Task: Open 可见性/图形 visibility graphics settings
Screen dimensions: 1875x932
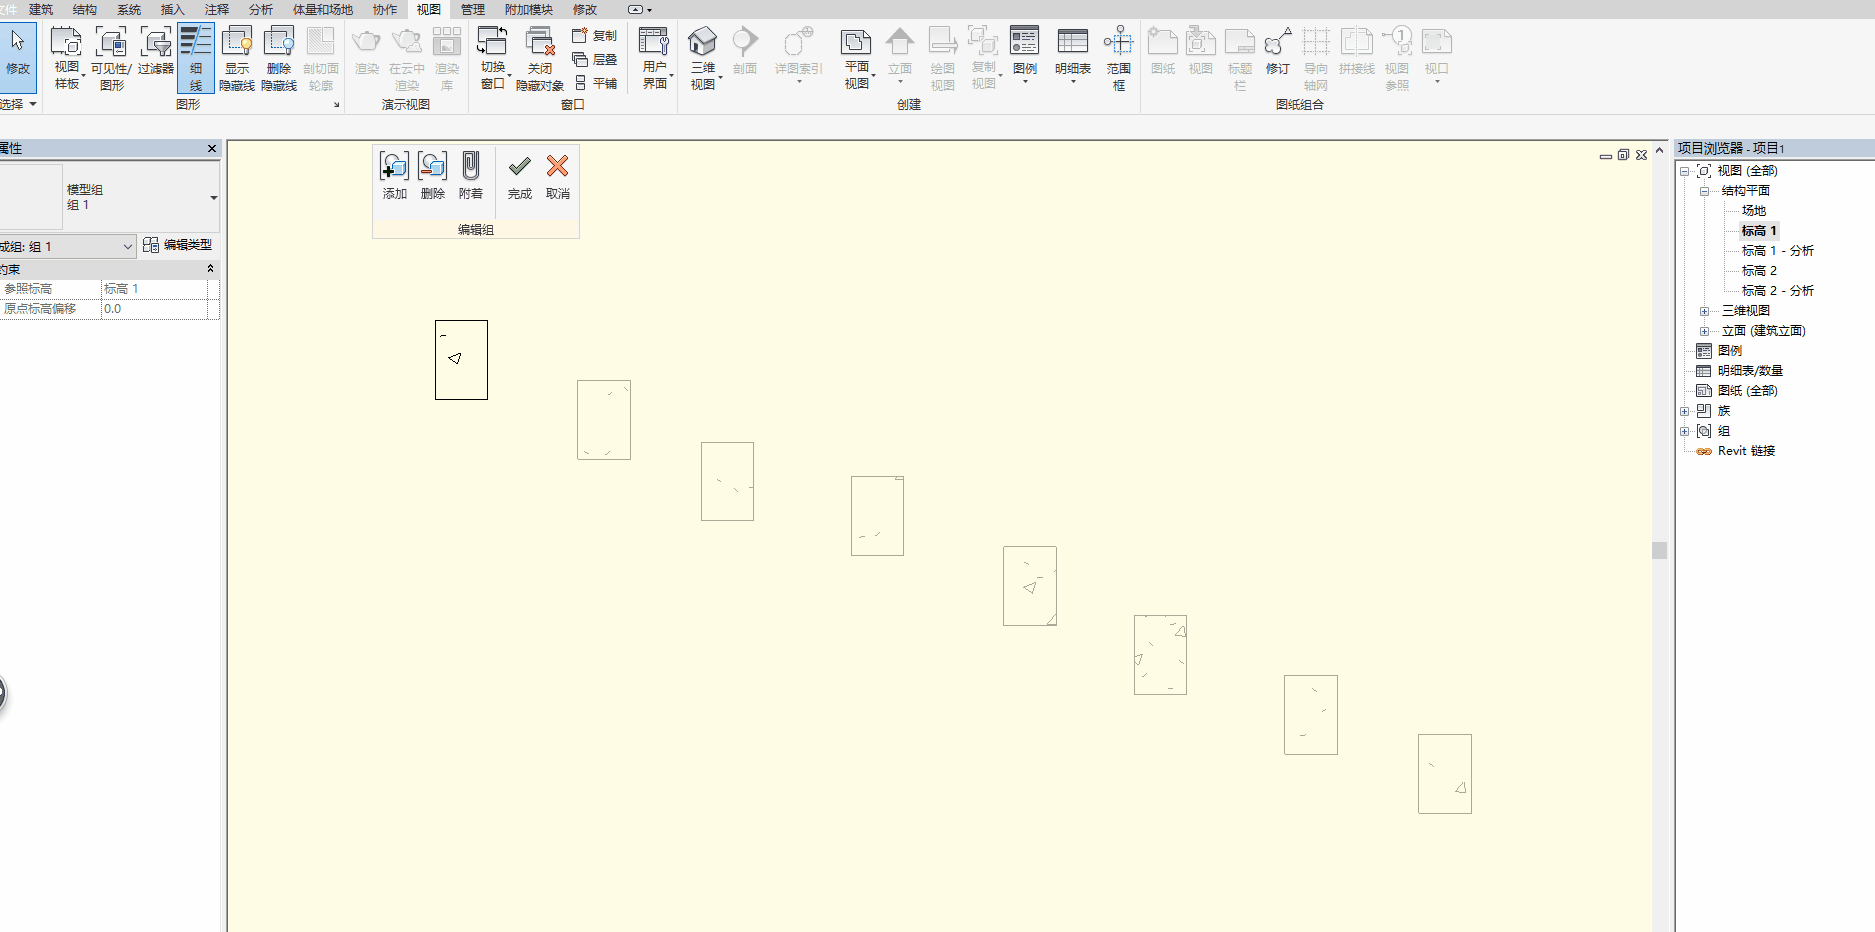Action: 111,58
